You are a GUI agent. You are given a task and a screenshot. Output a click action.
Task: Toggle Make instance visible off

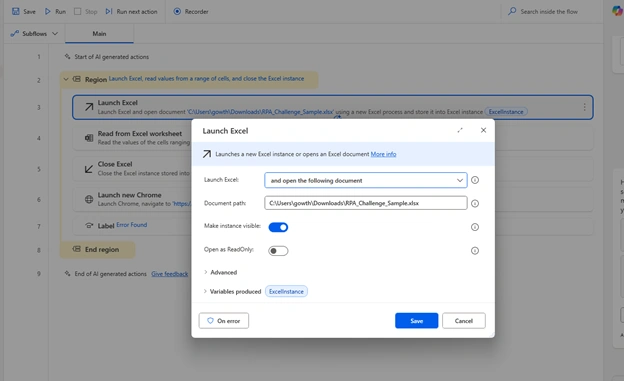[278, 227]
